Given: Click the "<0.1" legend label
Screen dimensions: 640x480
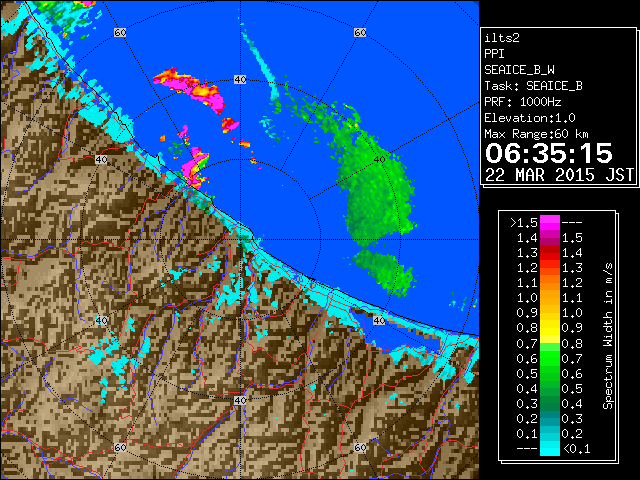Looking at the screenshot, I should pyautogui.click(x=576, y=449).
